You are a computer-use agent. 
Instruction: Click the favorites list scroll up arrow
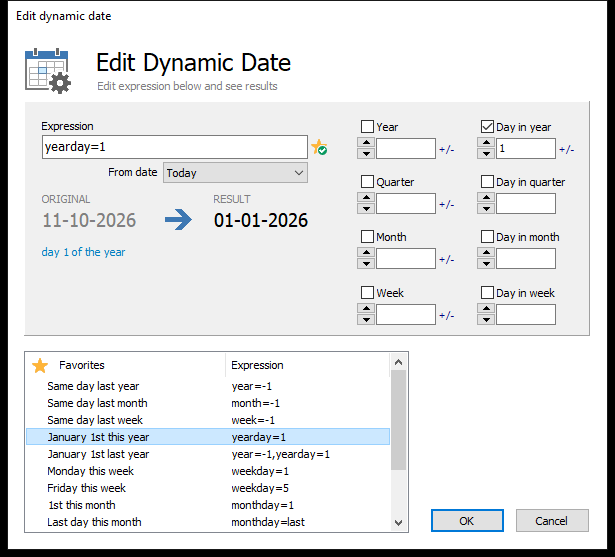398,362
